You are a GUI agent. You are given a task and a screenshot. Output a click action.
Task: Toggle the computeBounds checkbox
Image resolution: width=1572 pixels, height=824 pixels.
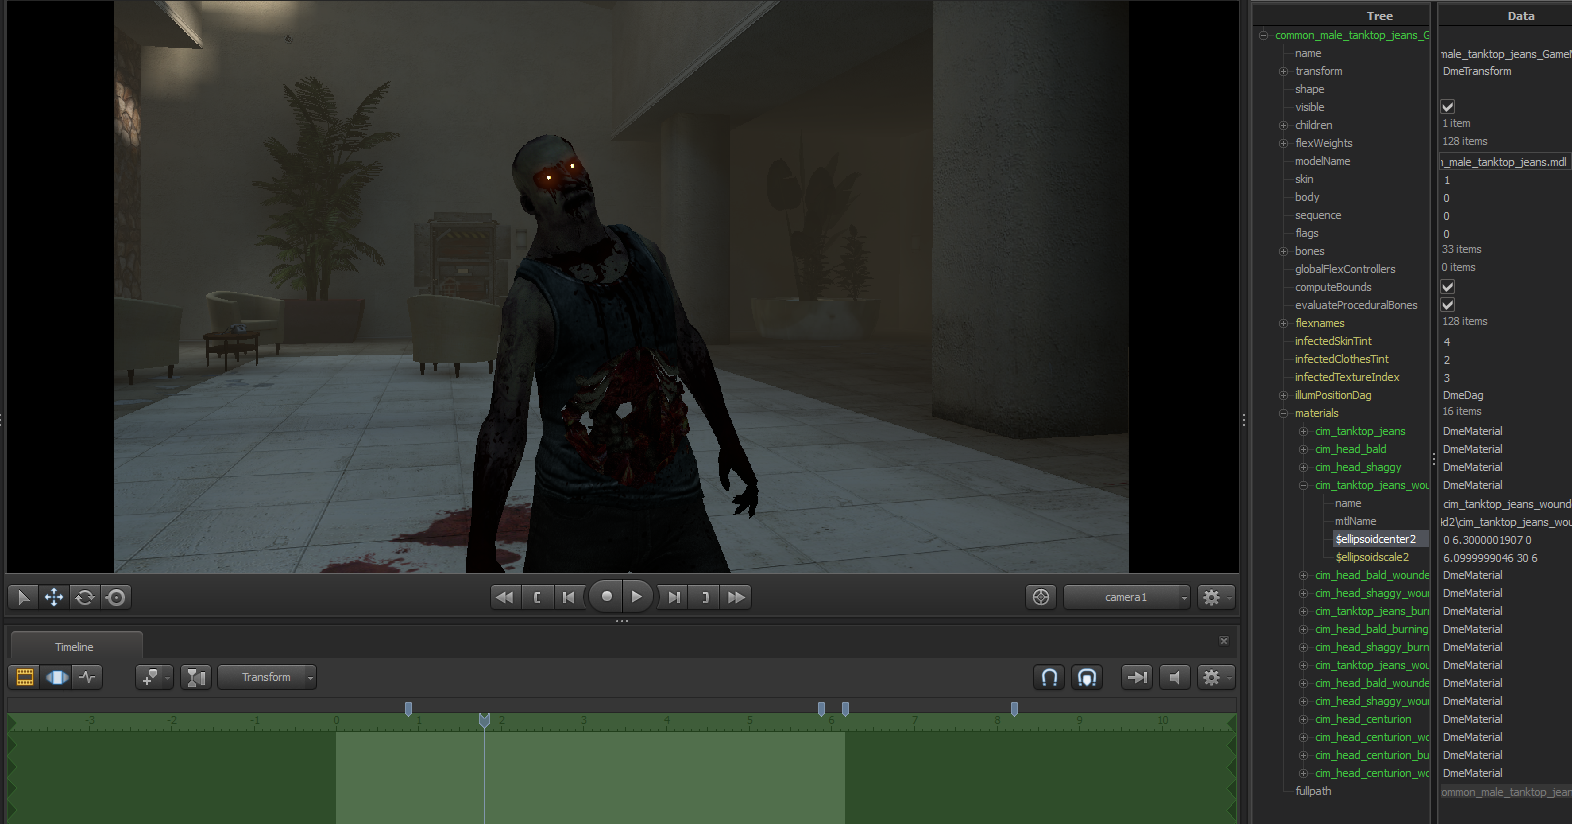(1447, 287)
